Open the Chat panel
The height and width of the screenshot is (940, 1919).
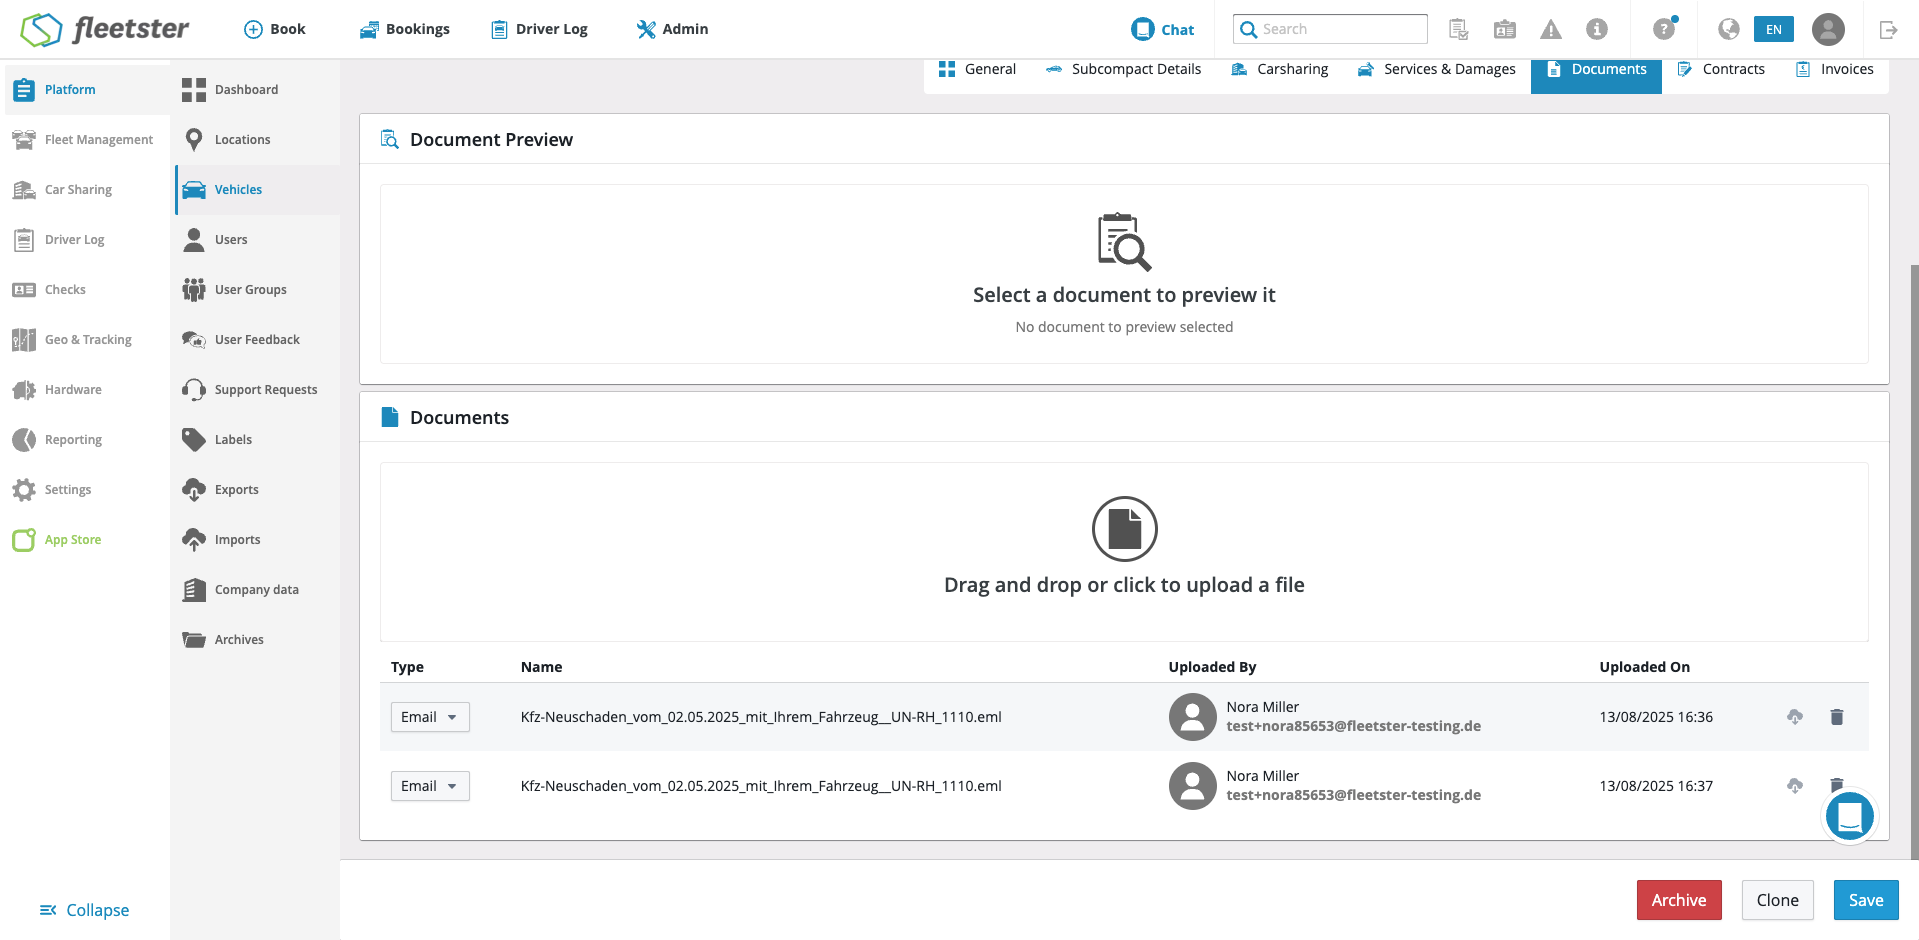click(x=1162, y=29)
